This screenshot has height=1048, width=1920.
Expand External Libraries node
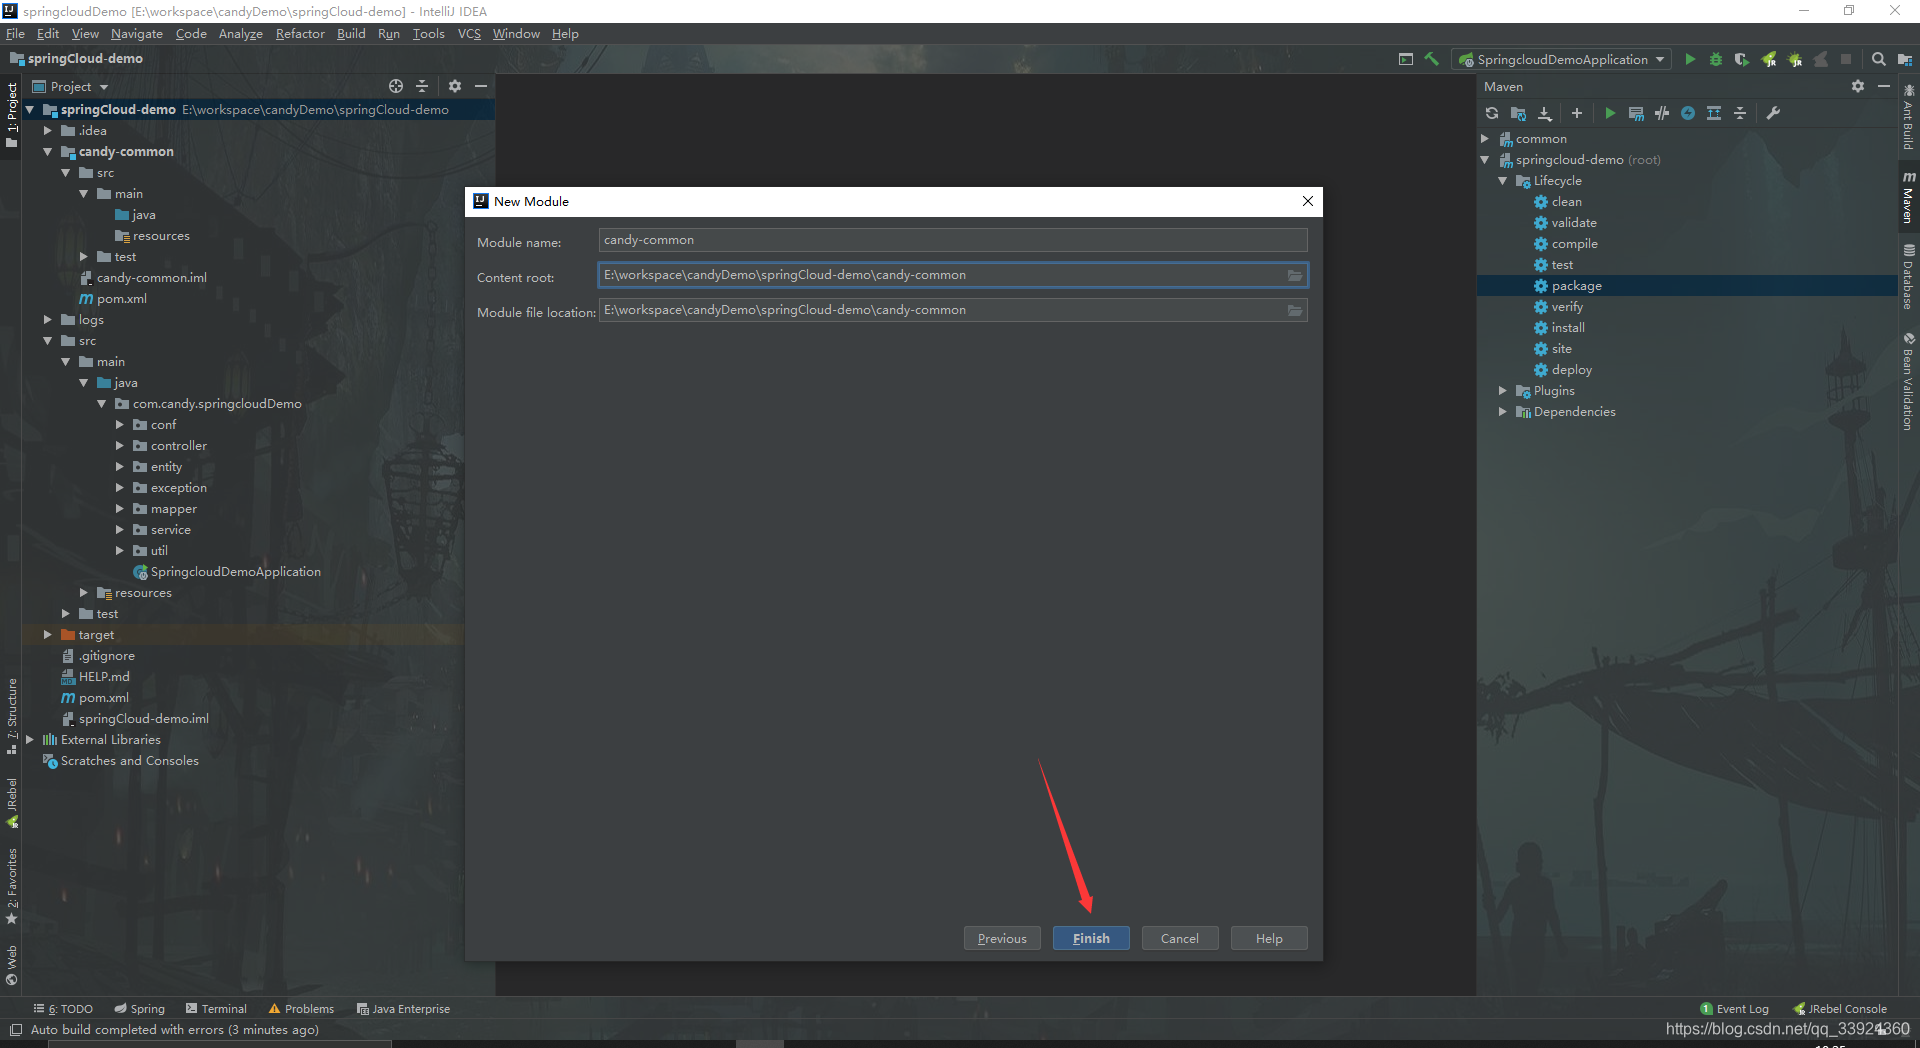pyautogui.click(x=30, y=740)
